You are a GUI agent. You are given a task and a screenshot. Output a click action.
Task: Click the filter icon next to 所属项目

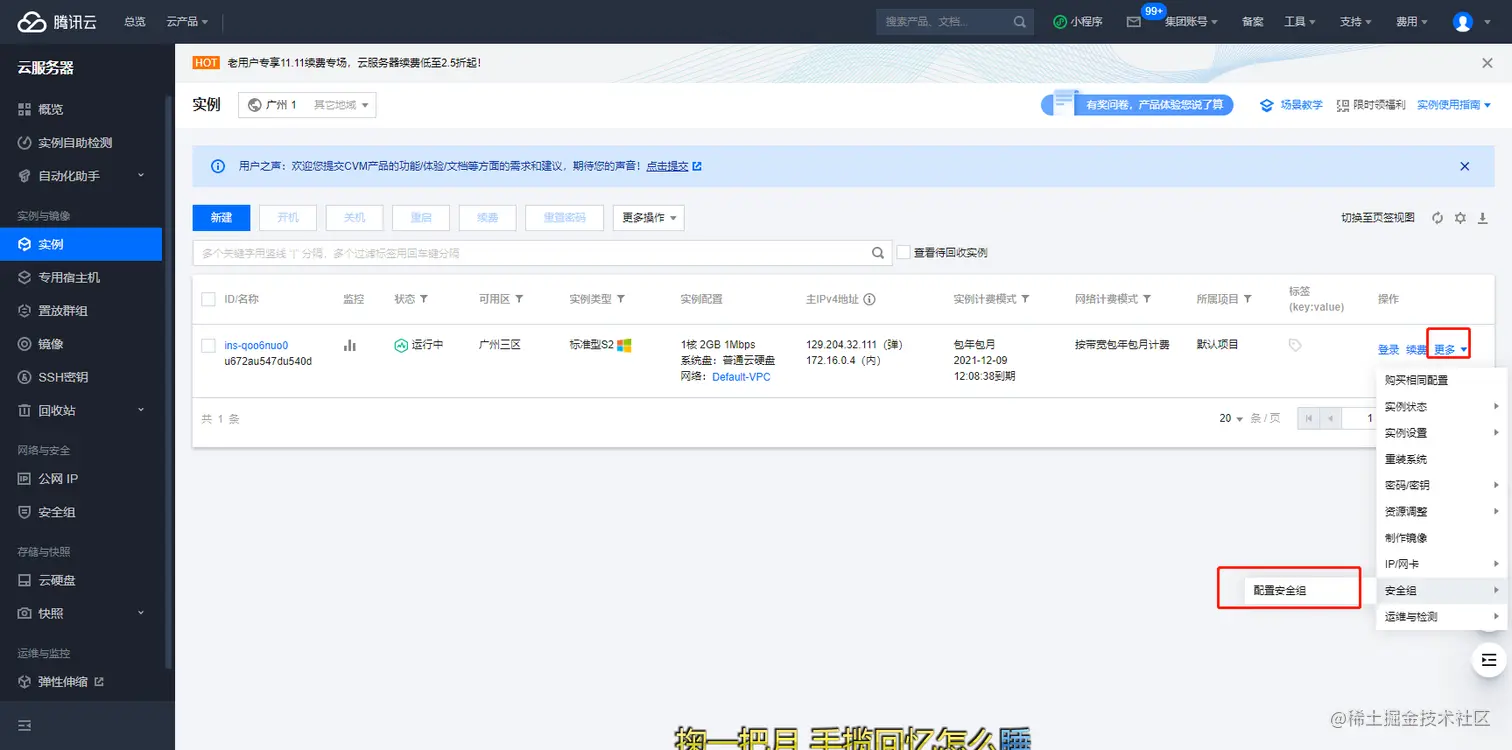pos(1248,299)
